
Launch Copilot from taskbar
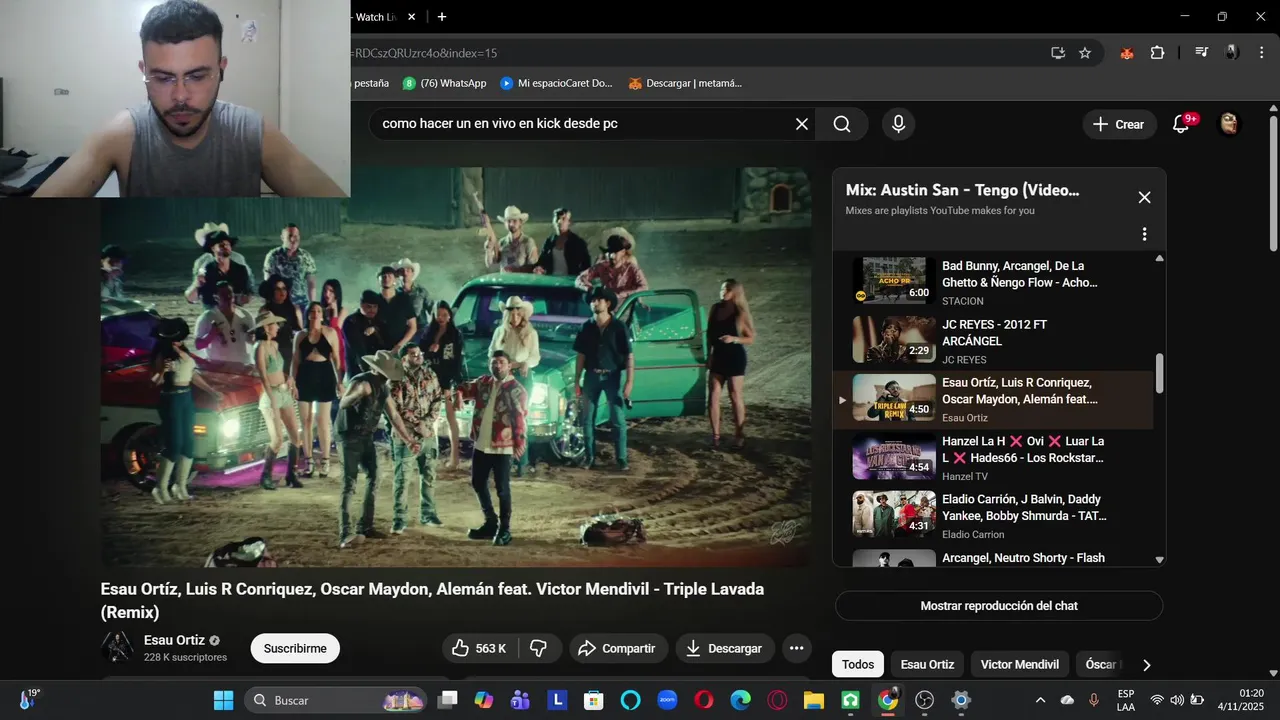coord(484,700)
